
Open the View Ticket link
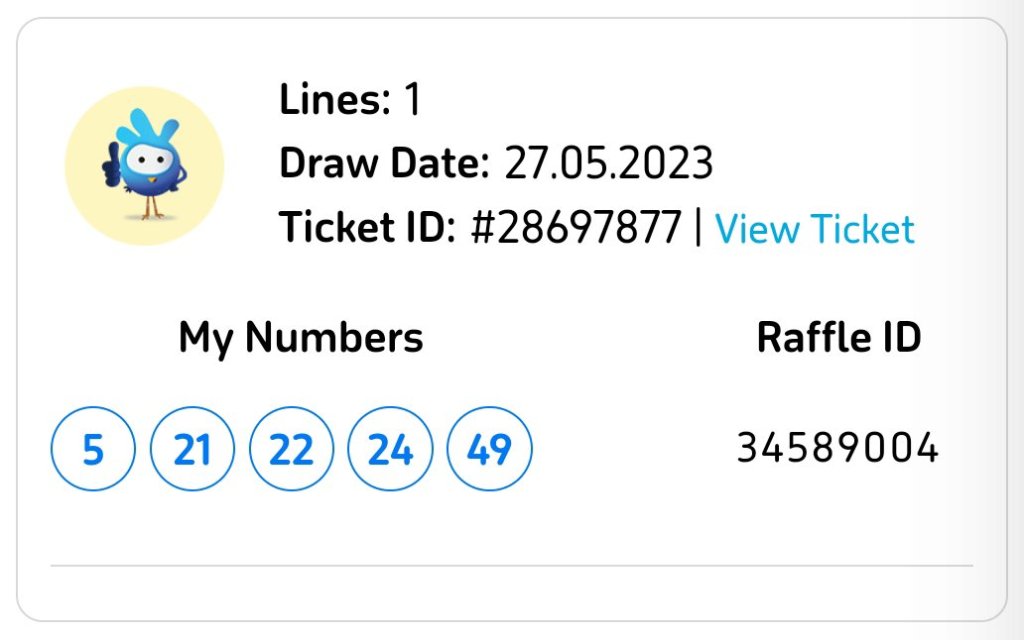point(814,229)
